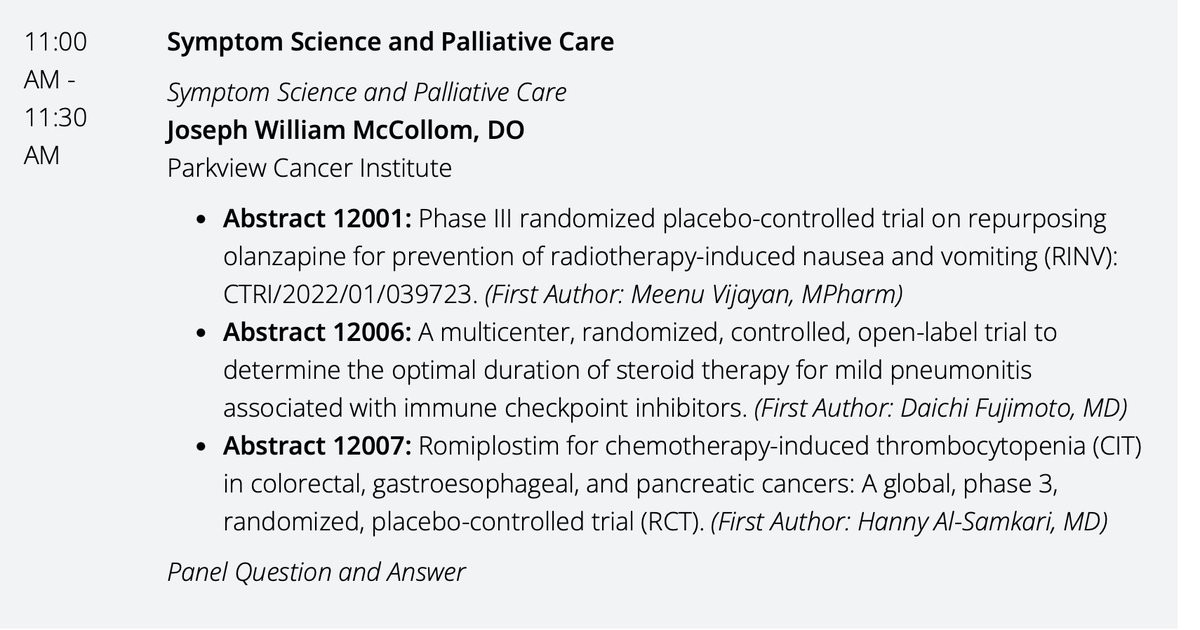Open Abstract 12006 label
The image size is (1200, 630).
coord(316,332)
